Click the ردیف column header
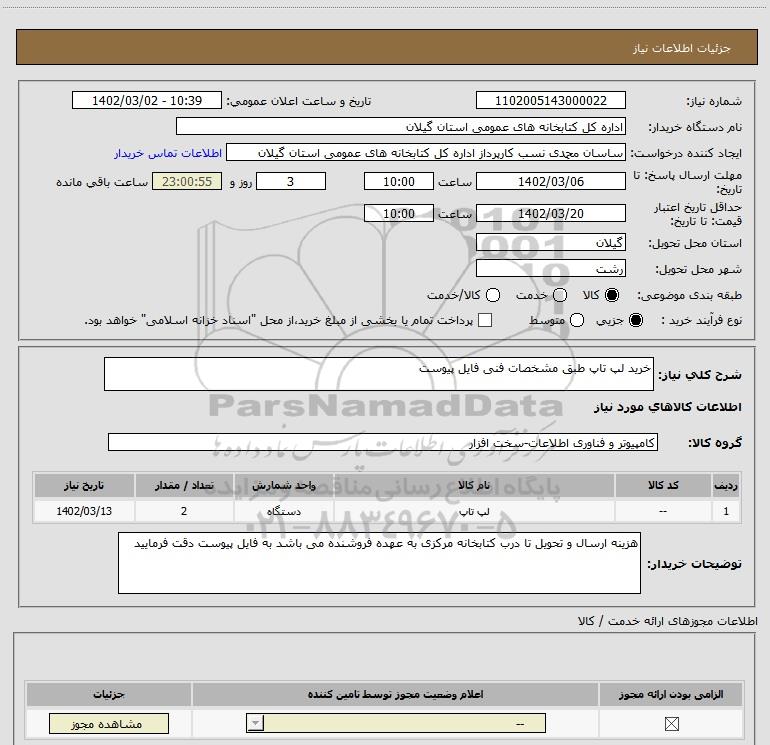Image resolution: width=770 pixels, height=745 pixels. [x=726, y=485]
